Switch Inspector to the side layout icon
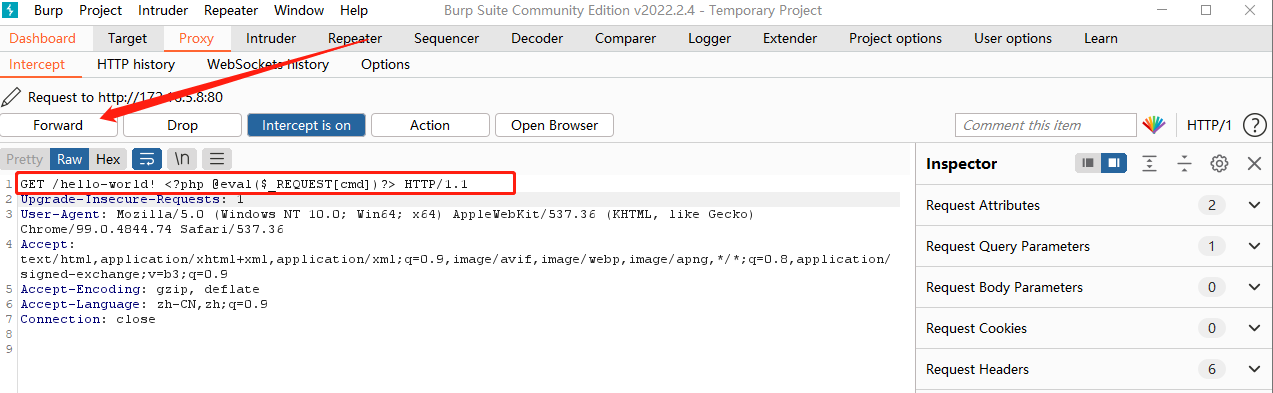The width and height of the screenshot is (1273, 393). tap(1114, 163)
